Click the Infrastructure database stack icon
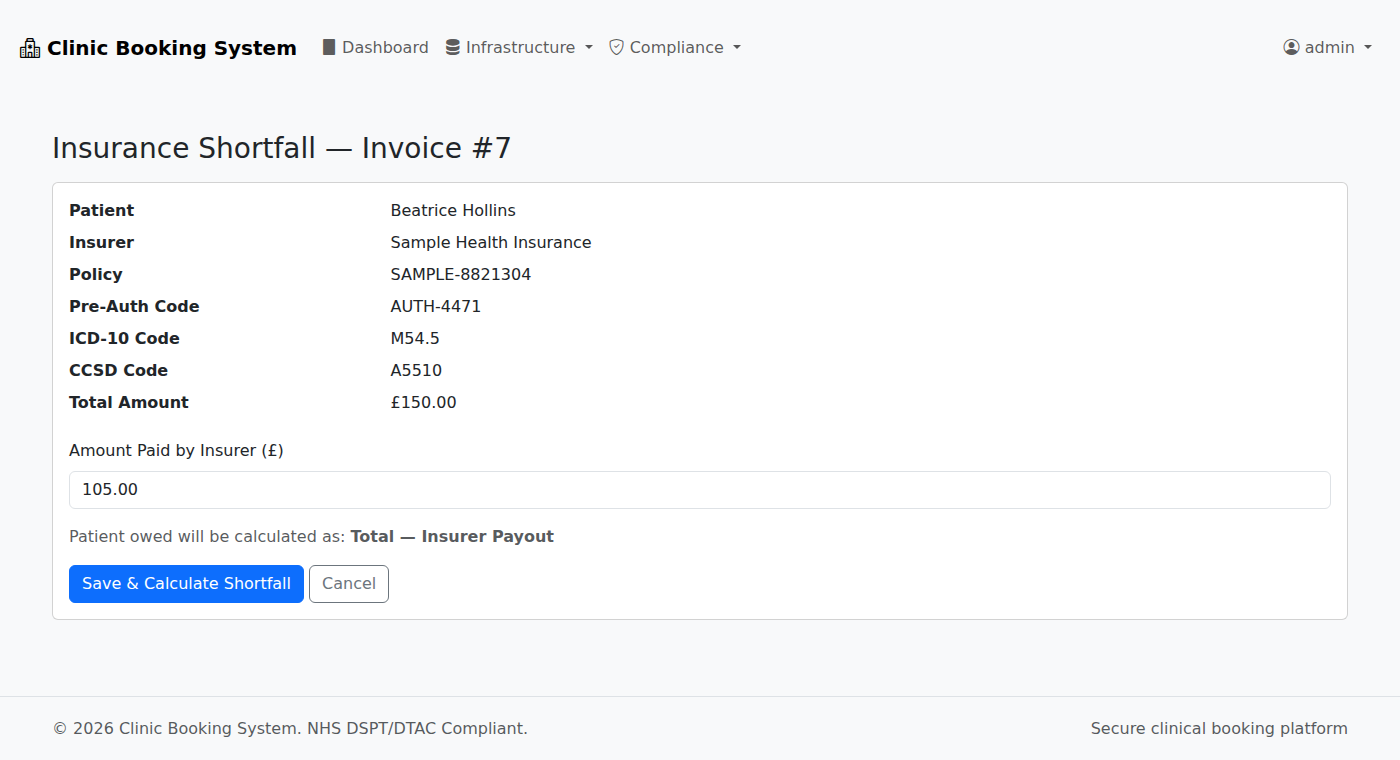This screenshot has height=760, width=1400. (453, 47)
